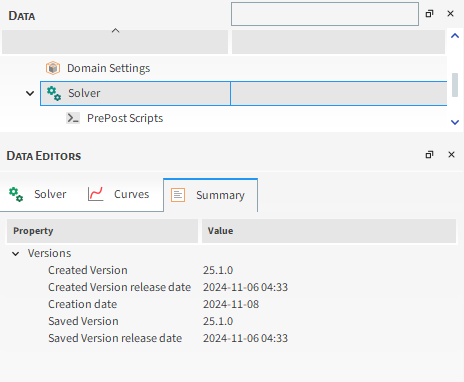Click the scroll up arrow in Data panel
This screenshot has height=382, width=464.
[455, 36]
